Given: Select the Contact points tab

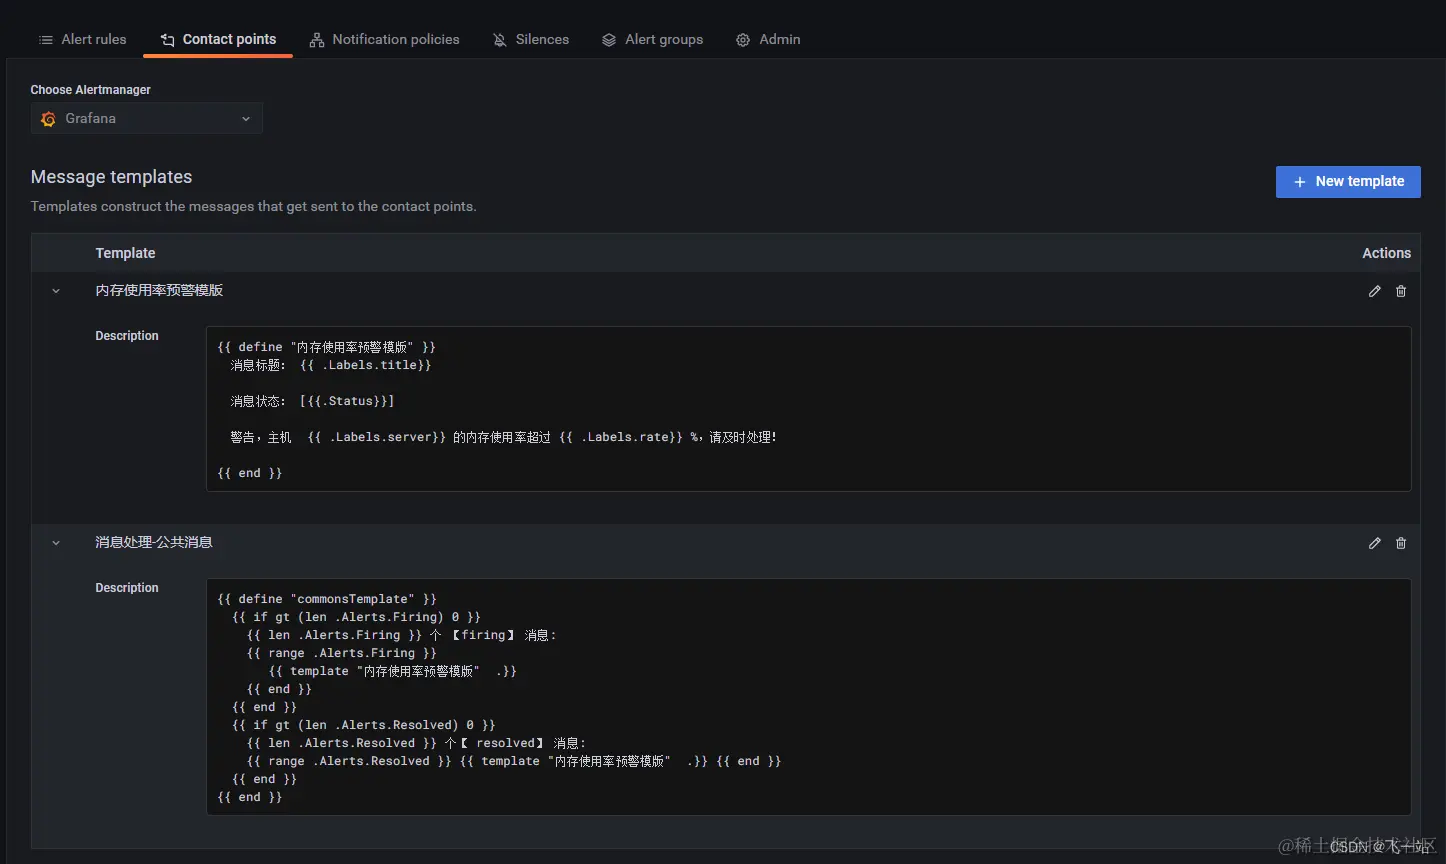Looking at the screenshot, I should point(218,39).
